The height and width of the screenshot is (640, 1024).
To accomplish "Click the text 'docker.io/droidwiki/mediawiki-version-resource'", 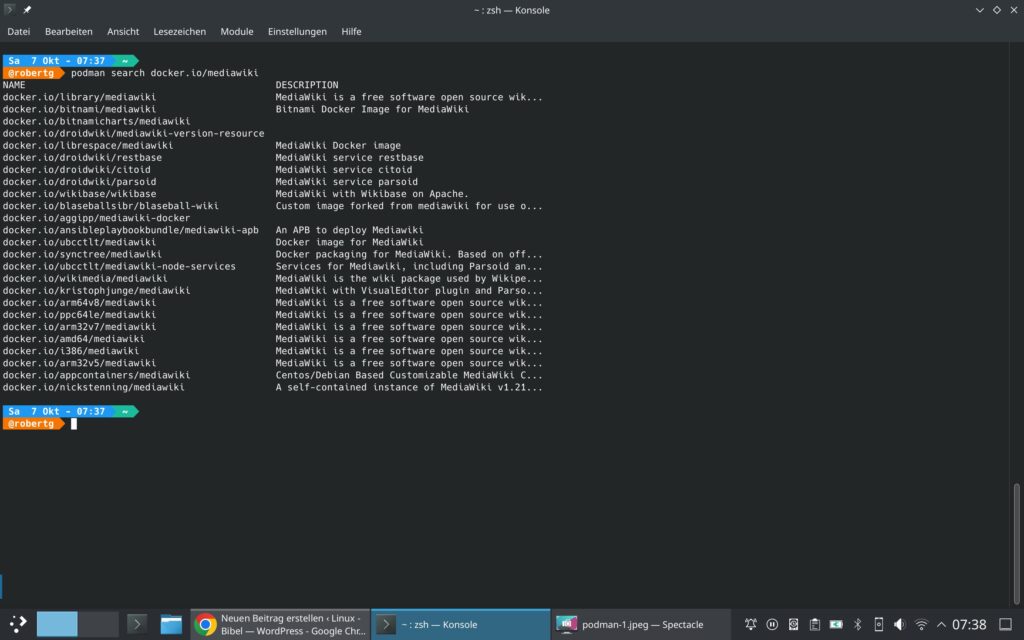I will (133, 133).
